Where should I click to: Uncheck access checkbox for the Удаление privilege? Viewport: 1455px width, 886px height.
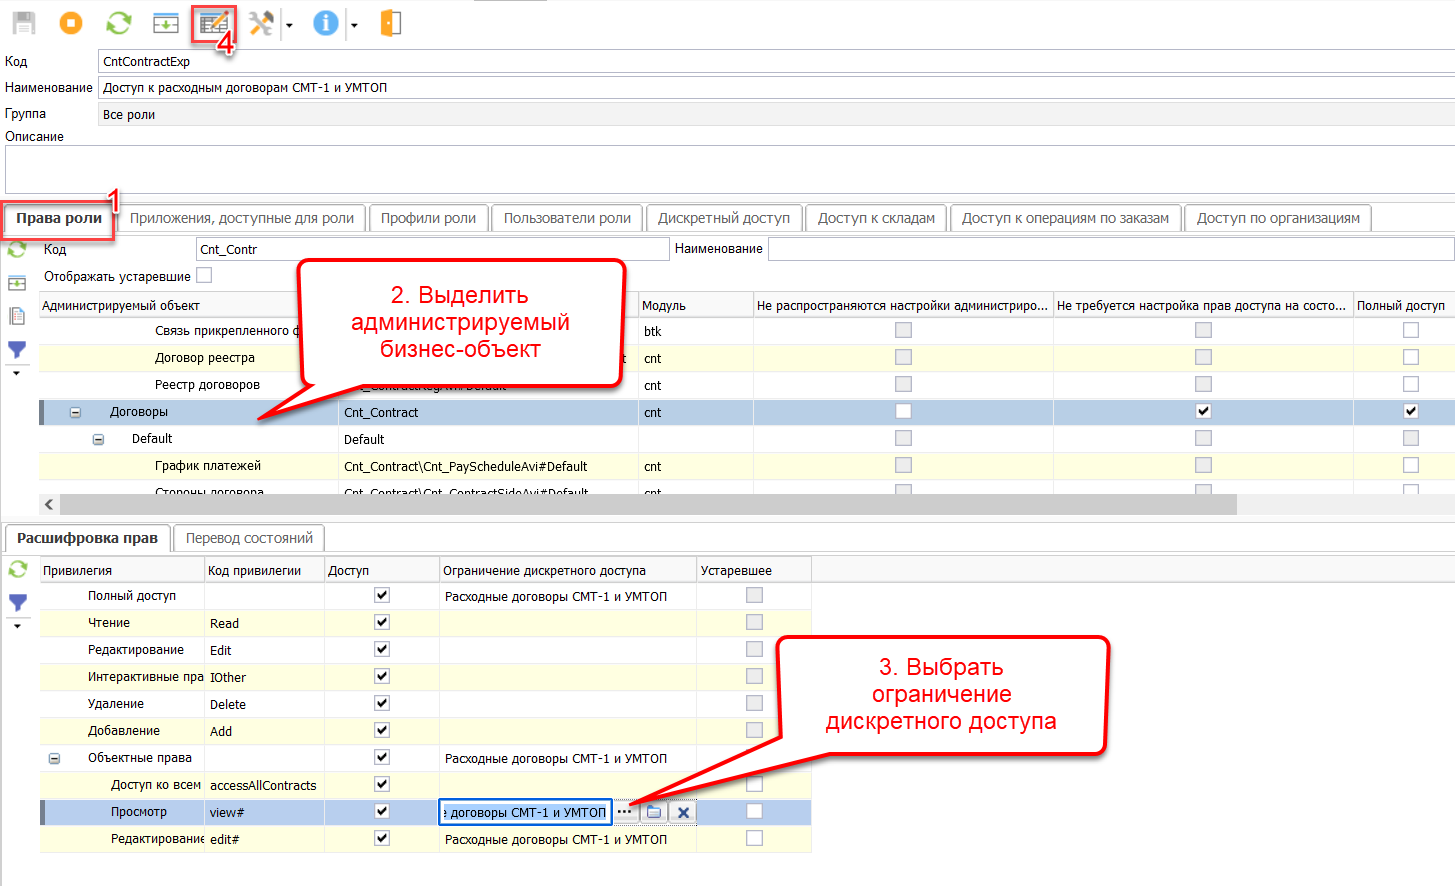(381, 703)
